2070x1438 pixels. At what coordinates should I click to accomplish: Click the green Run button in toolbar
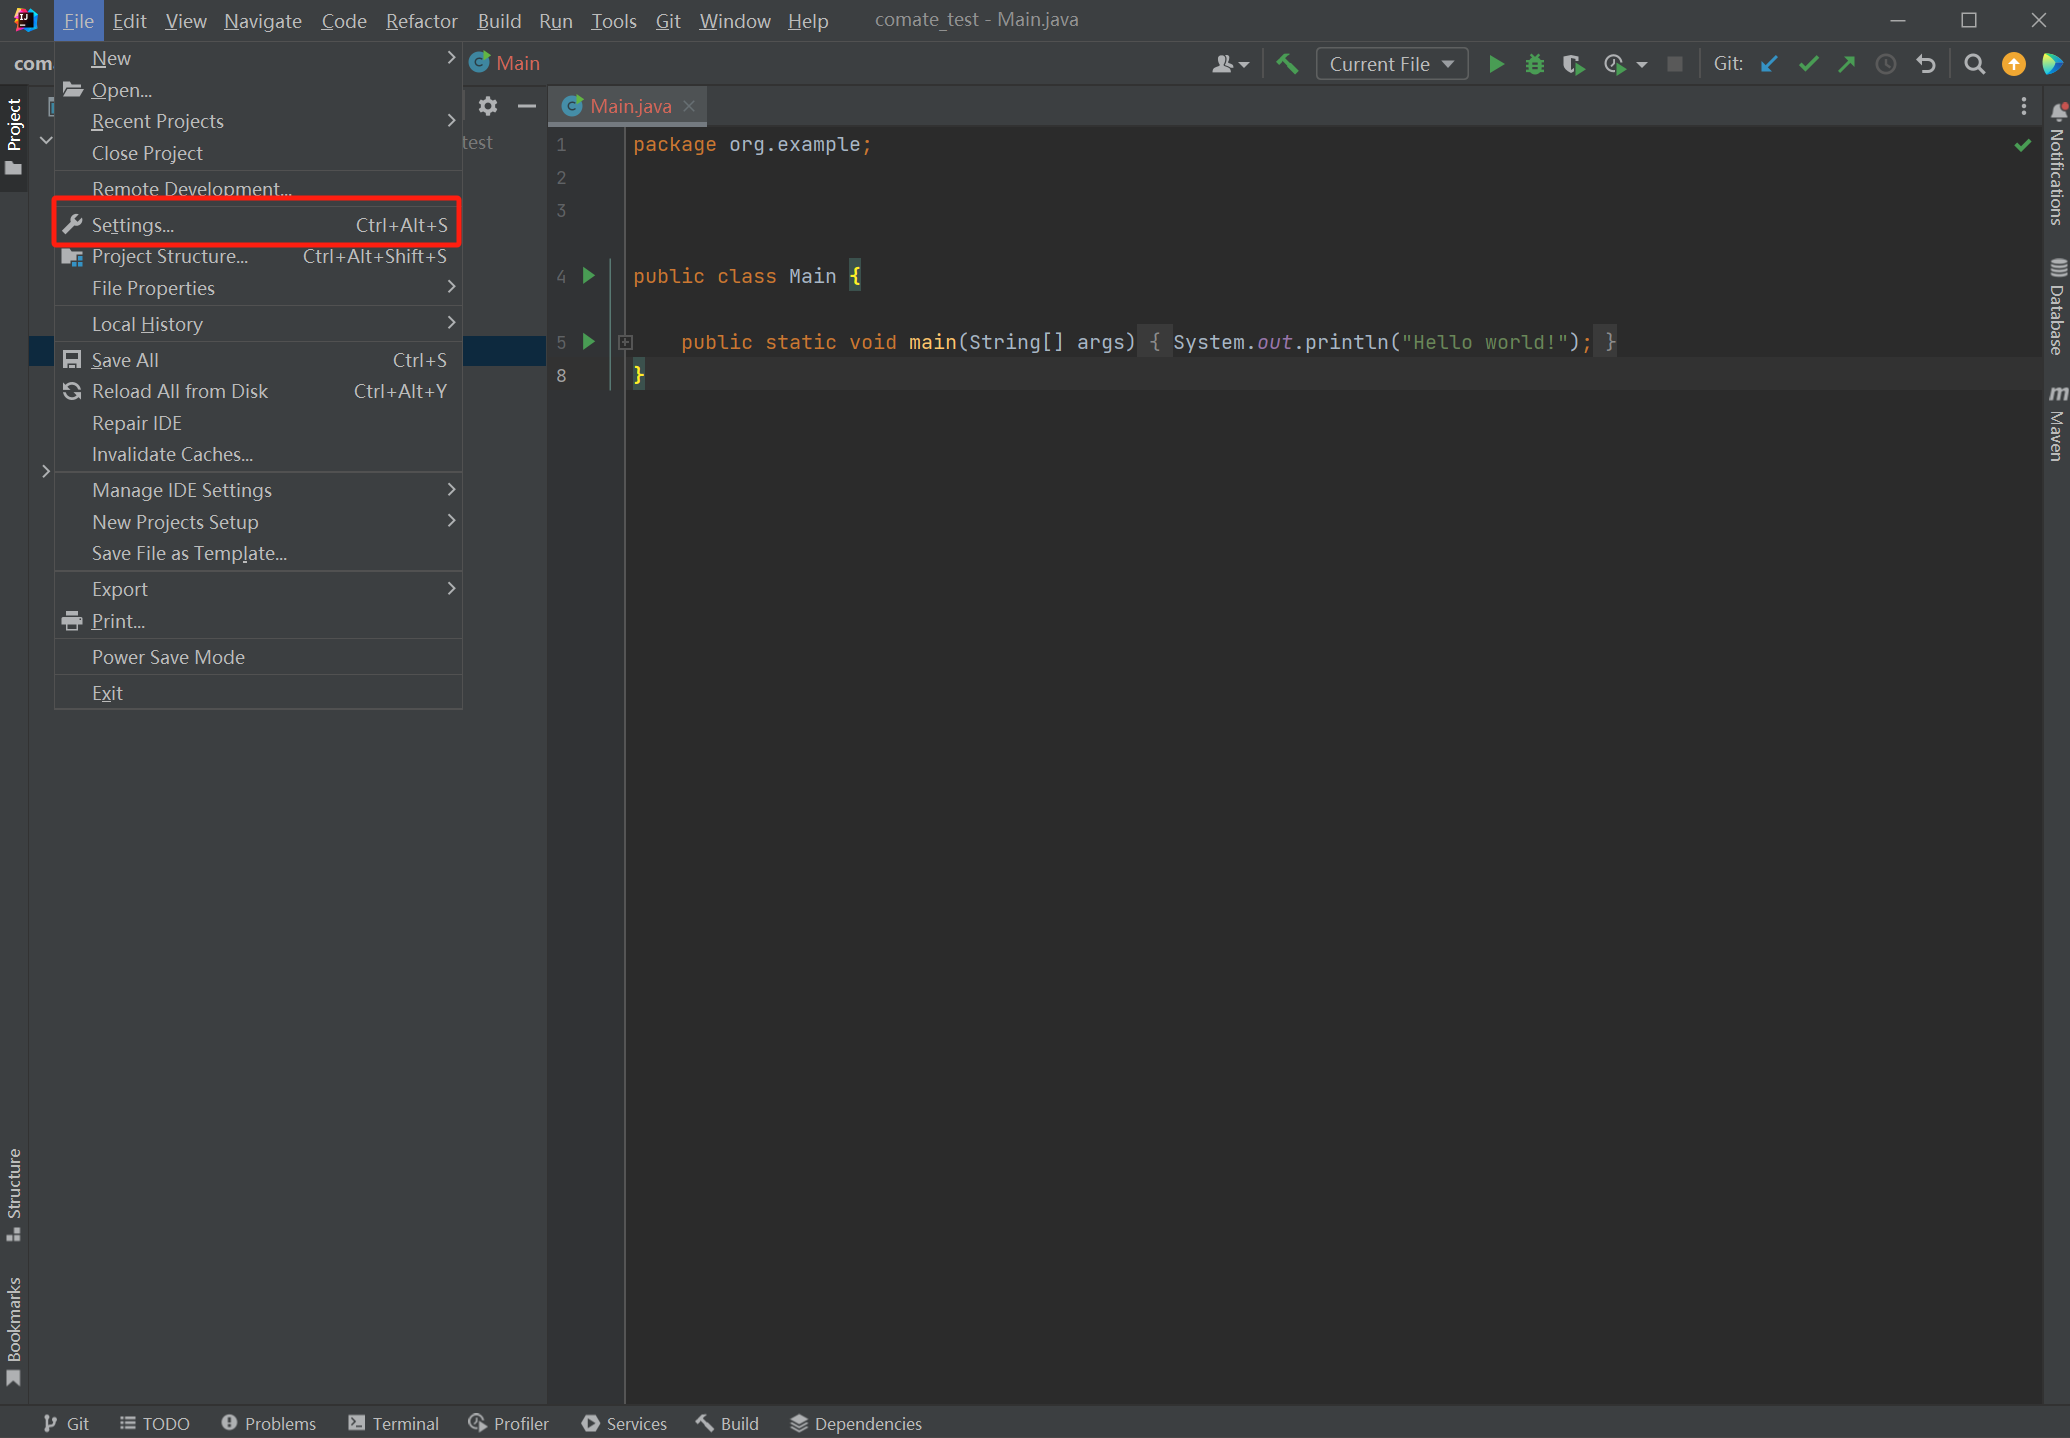click(x=1496, y=64)
